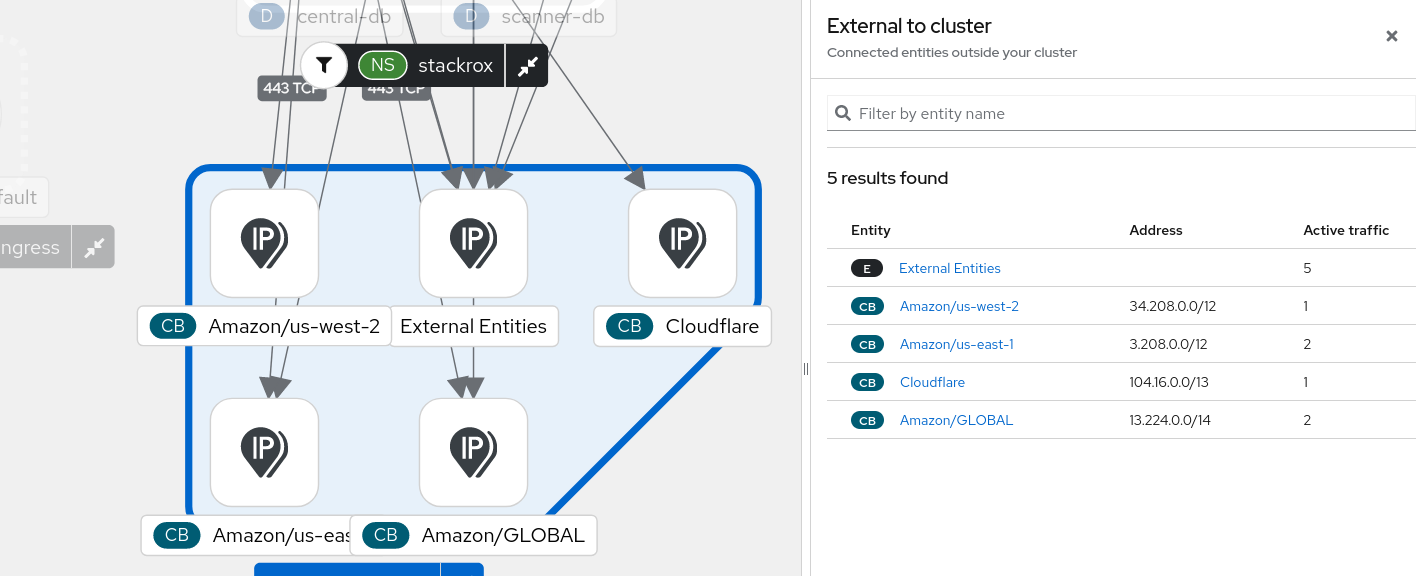Viewport: 1416px width, 576px height.
Task: Click the Filter by entity name input field
Action: click(x=1100, y=113)
